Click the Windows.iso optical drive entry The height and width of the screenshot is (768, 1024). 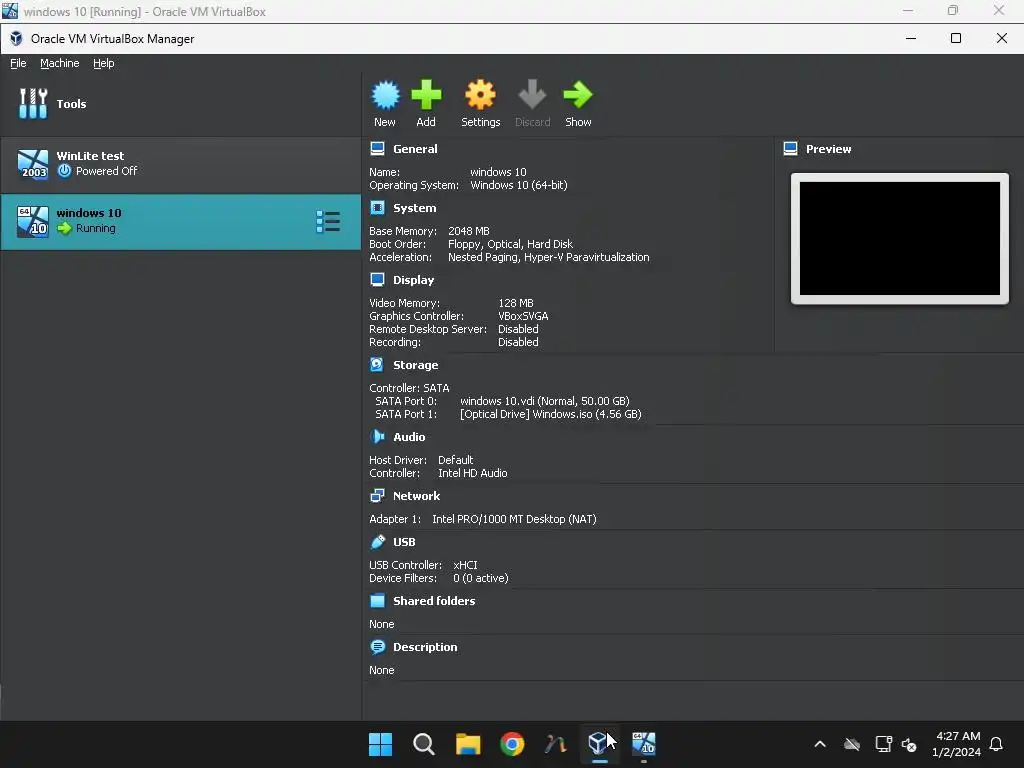[551, 414]
